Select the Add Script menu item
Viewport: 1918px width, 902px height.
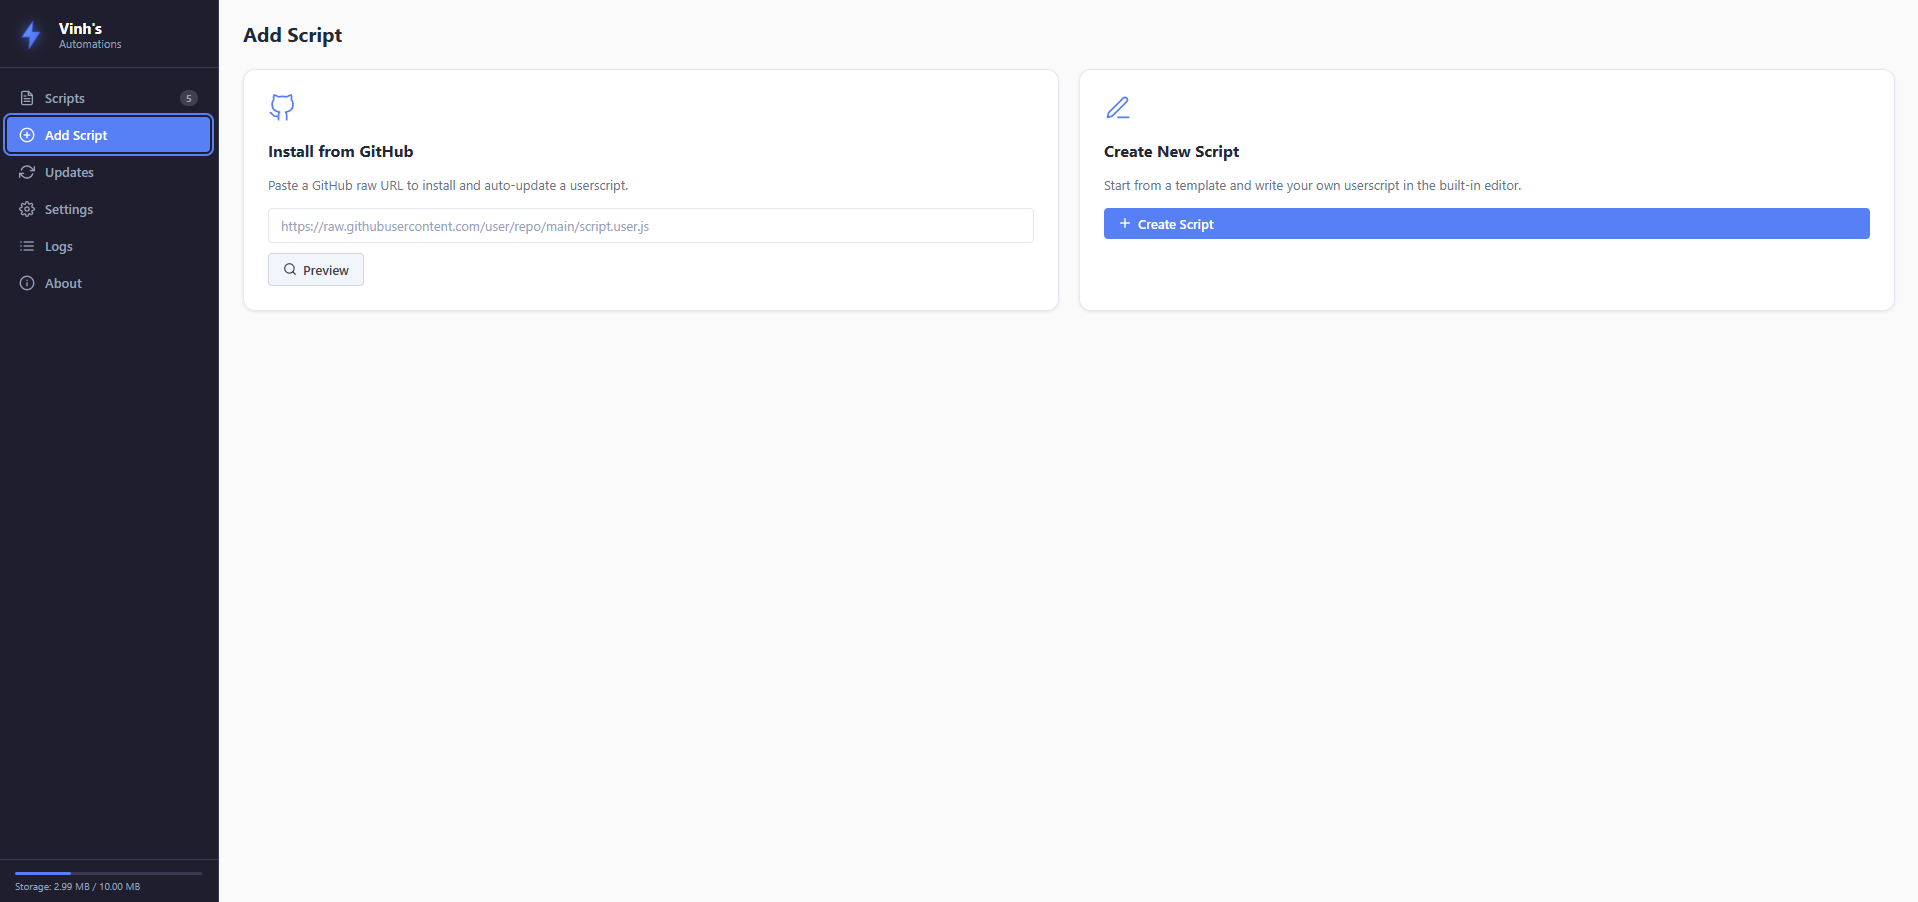point(109,135)
